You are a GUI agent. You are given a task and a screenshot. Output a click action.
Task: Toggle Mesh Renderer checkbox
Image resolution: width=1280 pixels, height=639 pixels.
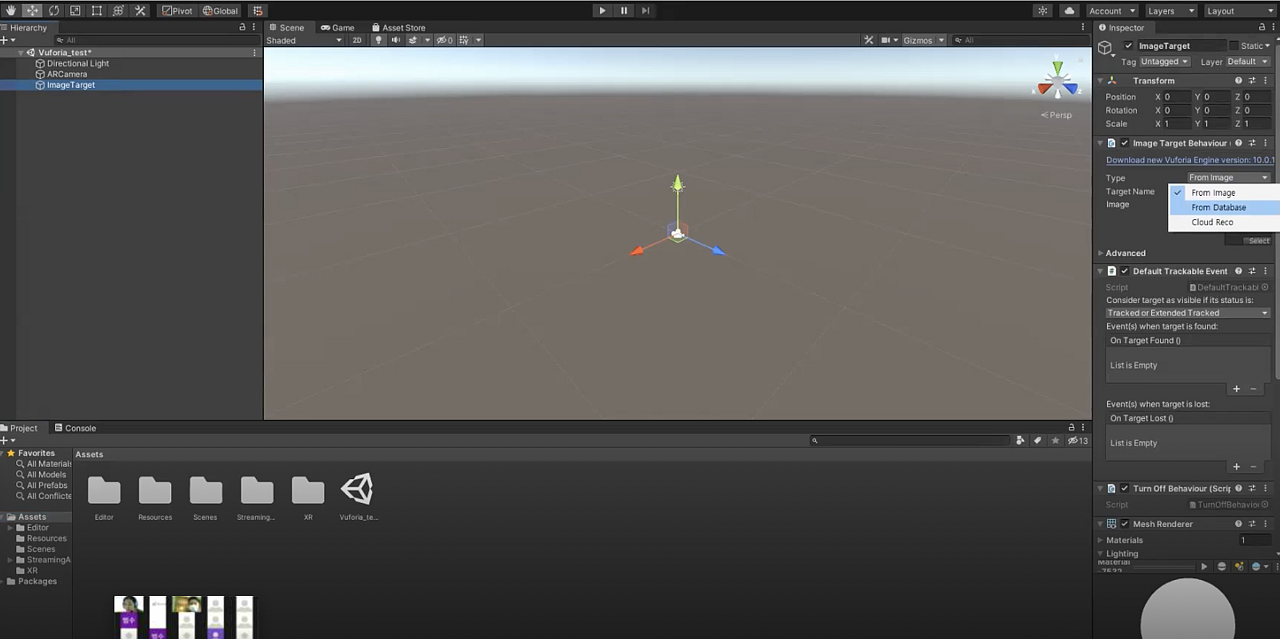pos(1124,524)
